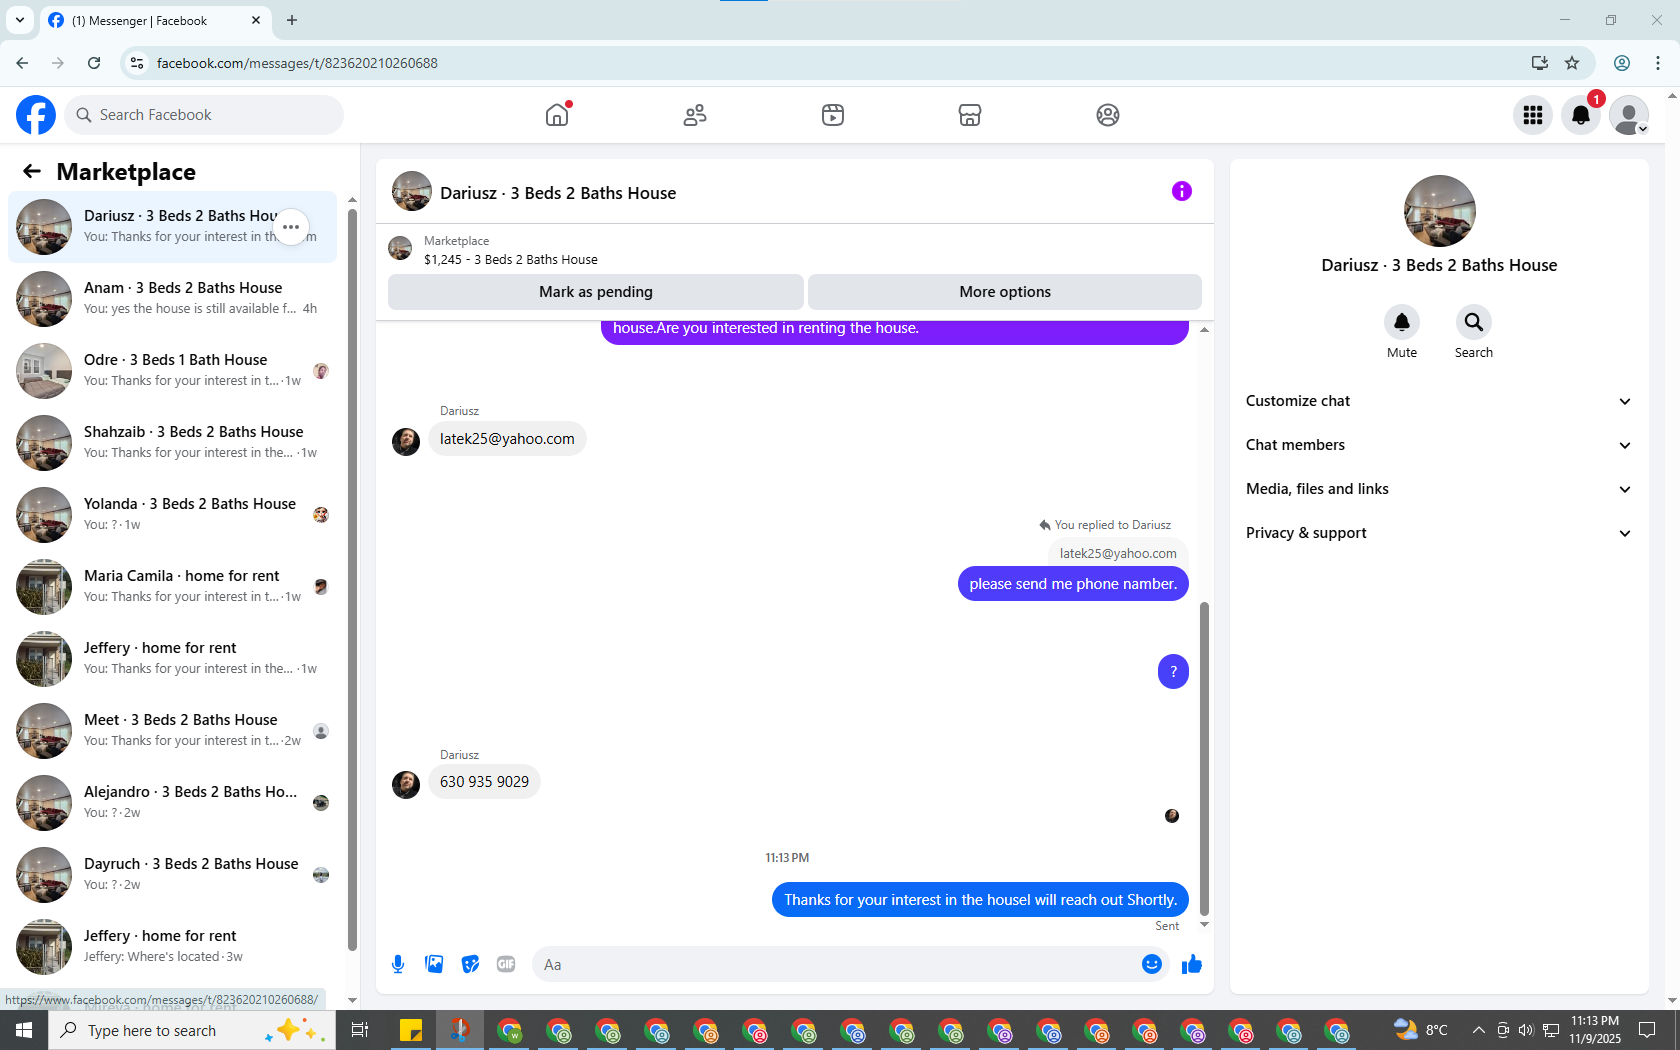Viewport: 1680px width, 1050px height.
Task: Open the conversation information icon
Action: 1182,191
